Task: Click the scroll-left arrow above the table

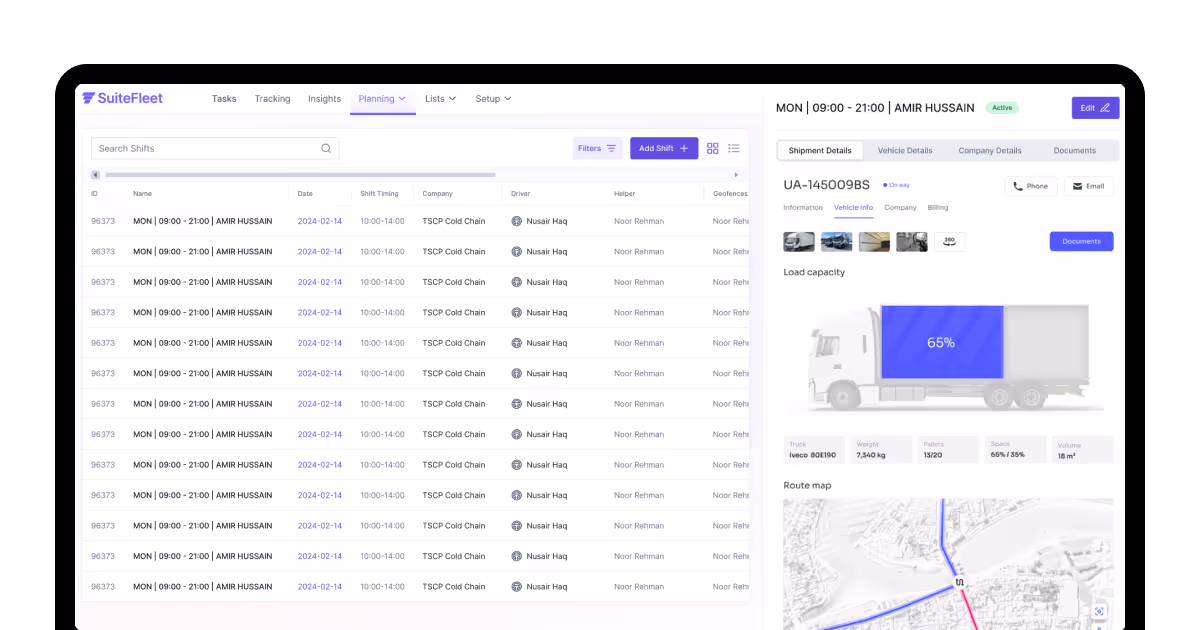Action: [x=95, y=175]
